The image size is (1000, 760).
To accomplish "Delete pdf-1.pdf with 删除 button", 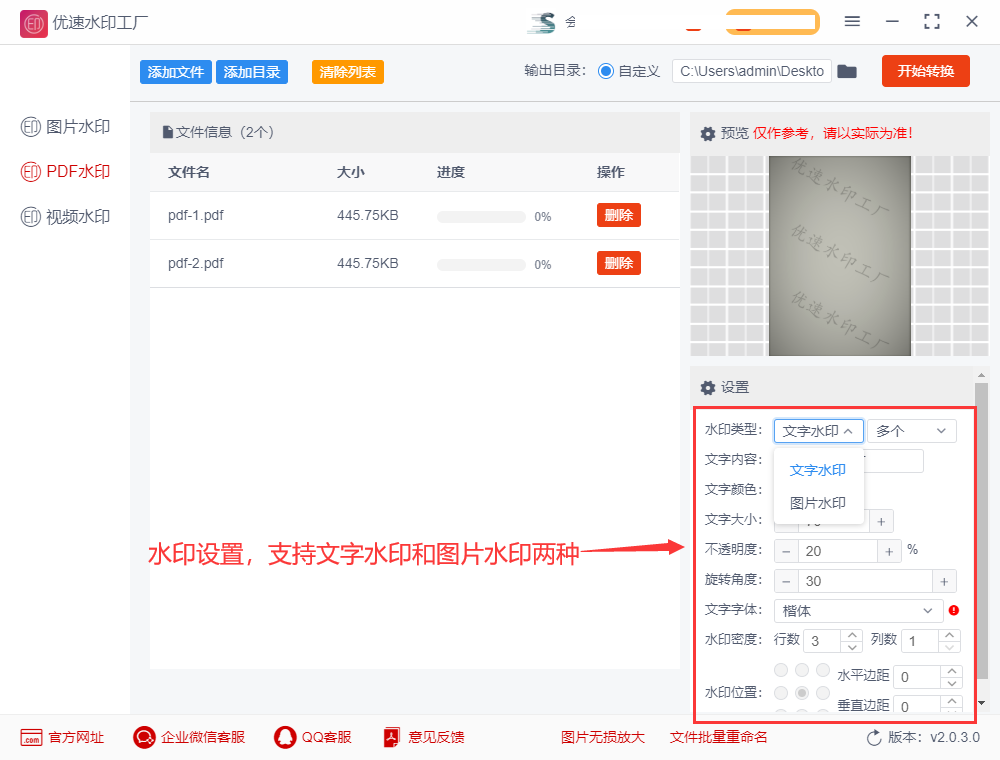I will click(x=619, y=215).
